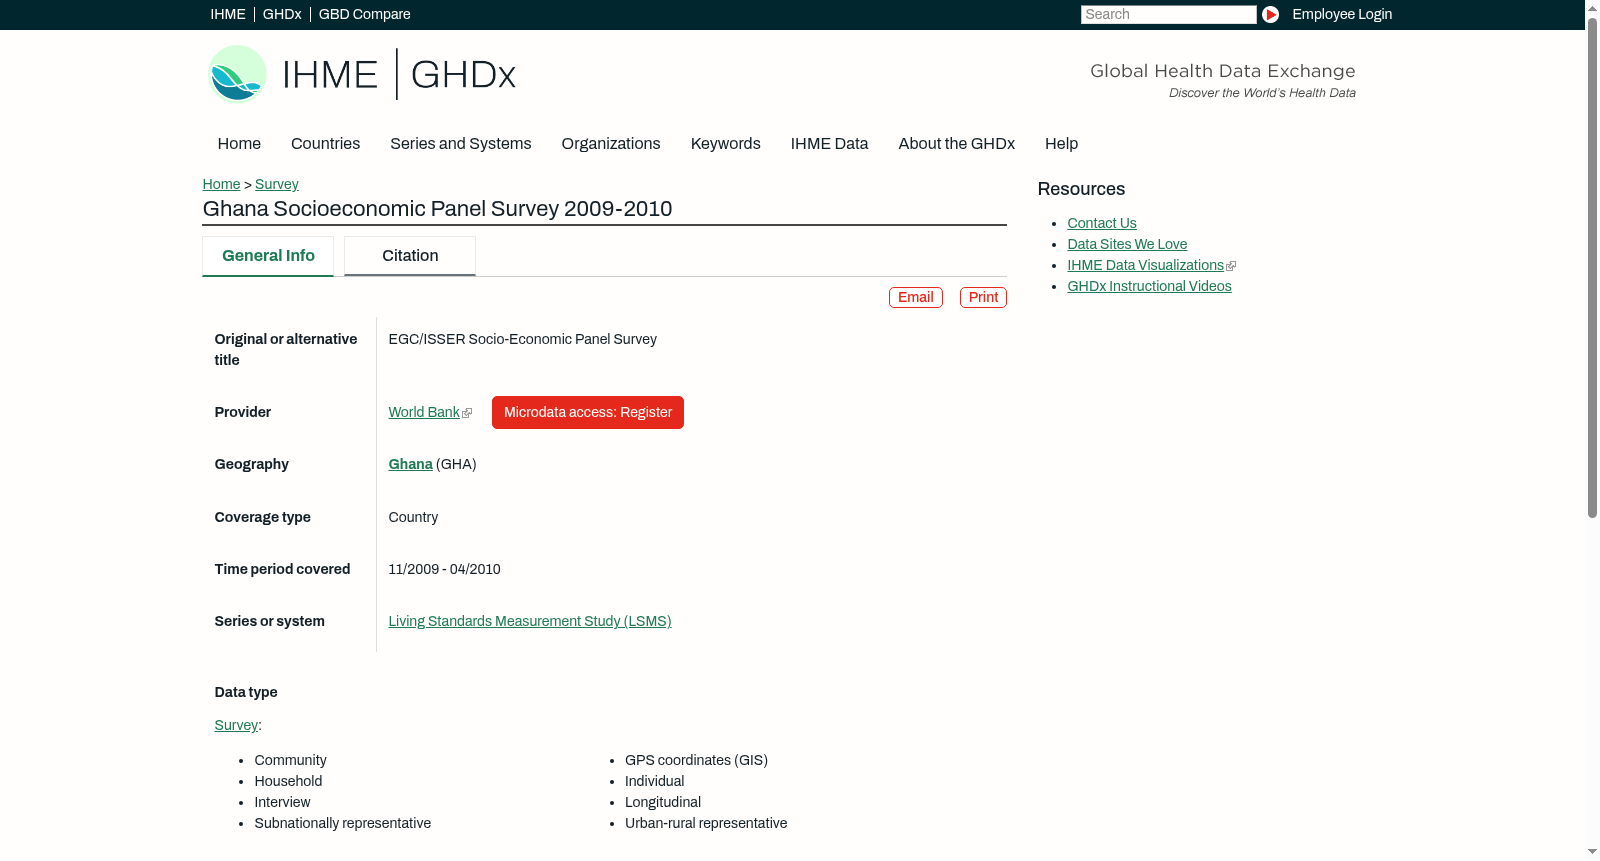Screen dimensions: 1600x861
Task: Click the scroll down arrow of scrollbar
Action: point(1592,852)
